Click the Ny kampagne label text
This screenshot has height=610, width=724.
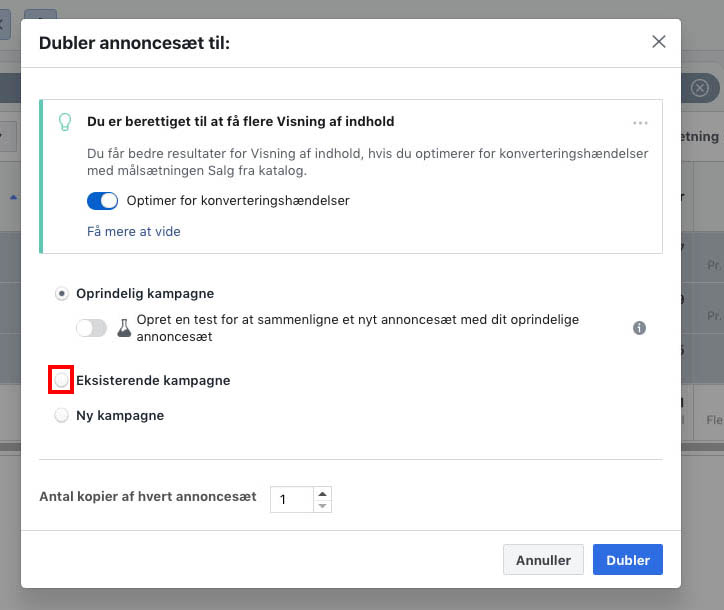tap(120, 415)
